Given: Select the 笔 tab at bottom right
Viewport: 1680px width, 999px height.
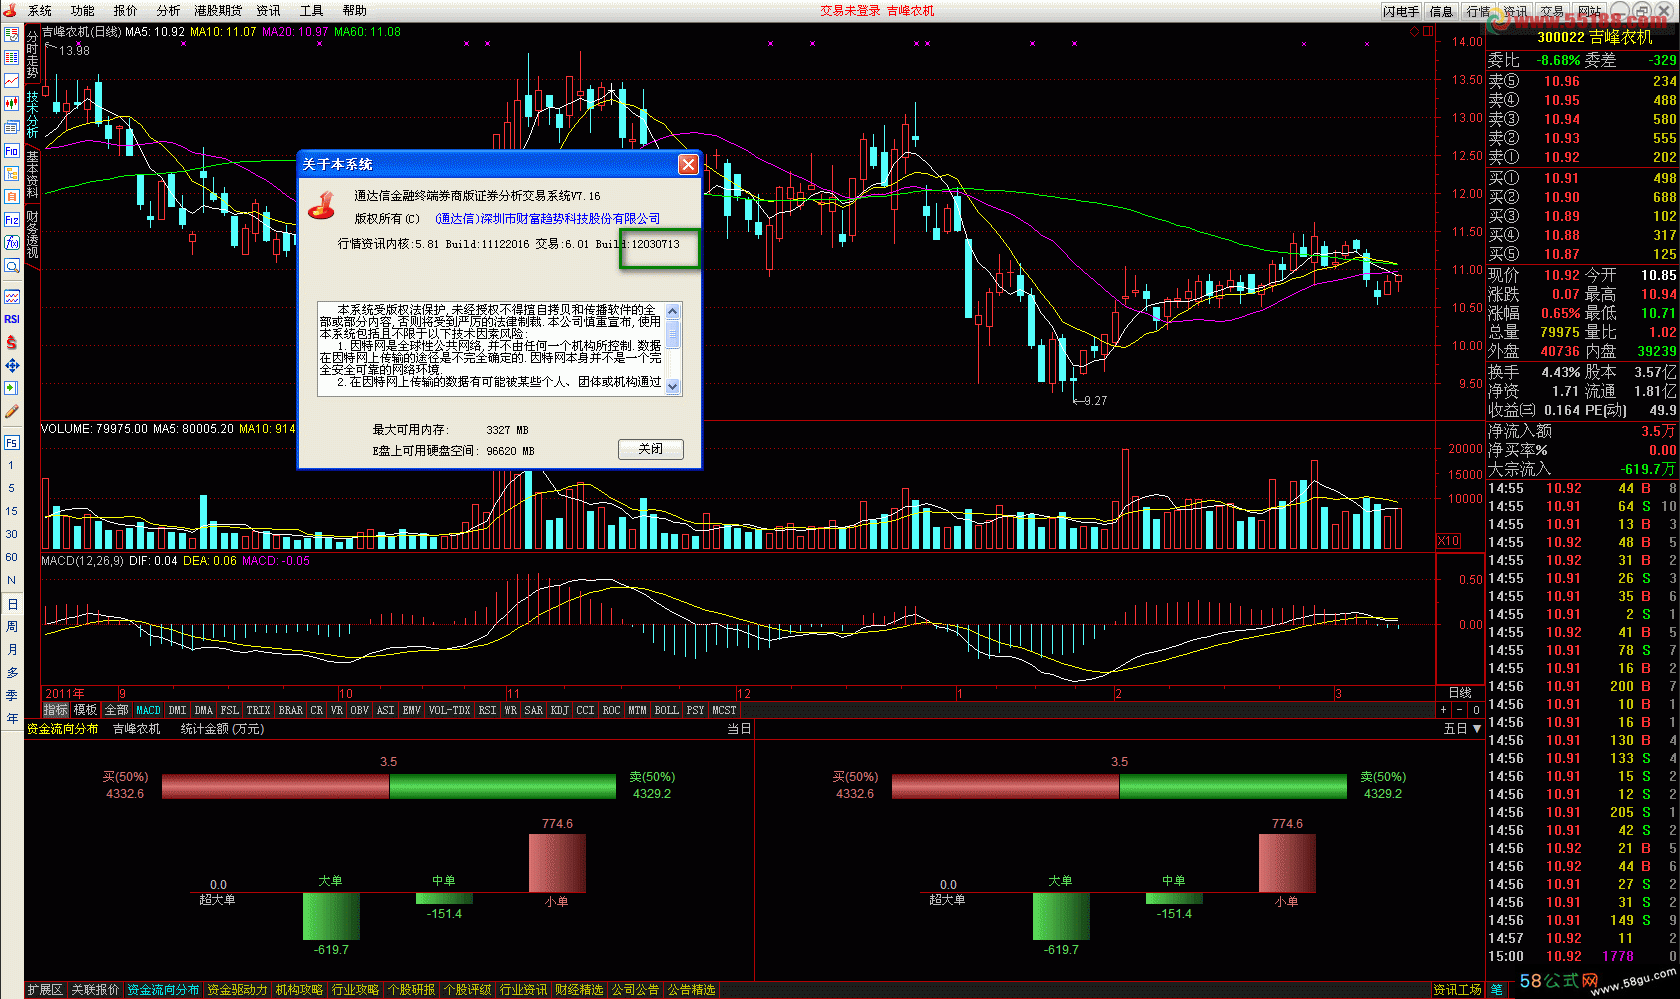Looking at the screenshot, I should (x=1497, y=990).
